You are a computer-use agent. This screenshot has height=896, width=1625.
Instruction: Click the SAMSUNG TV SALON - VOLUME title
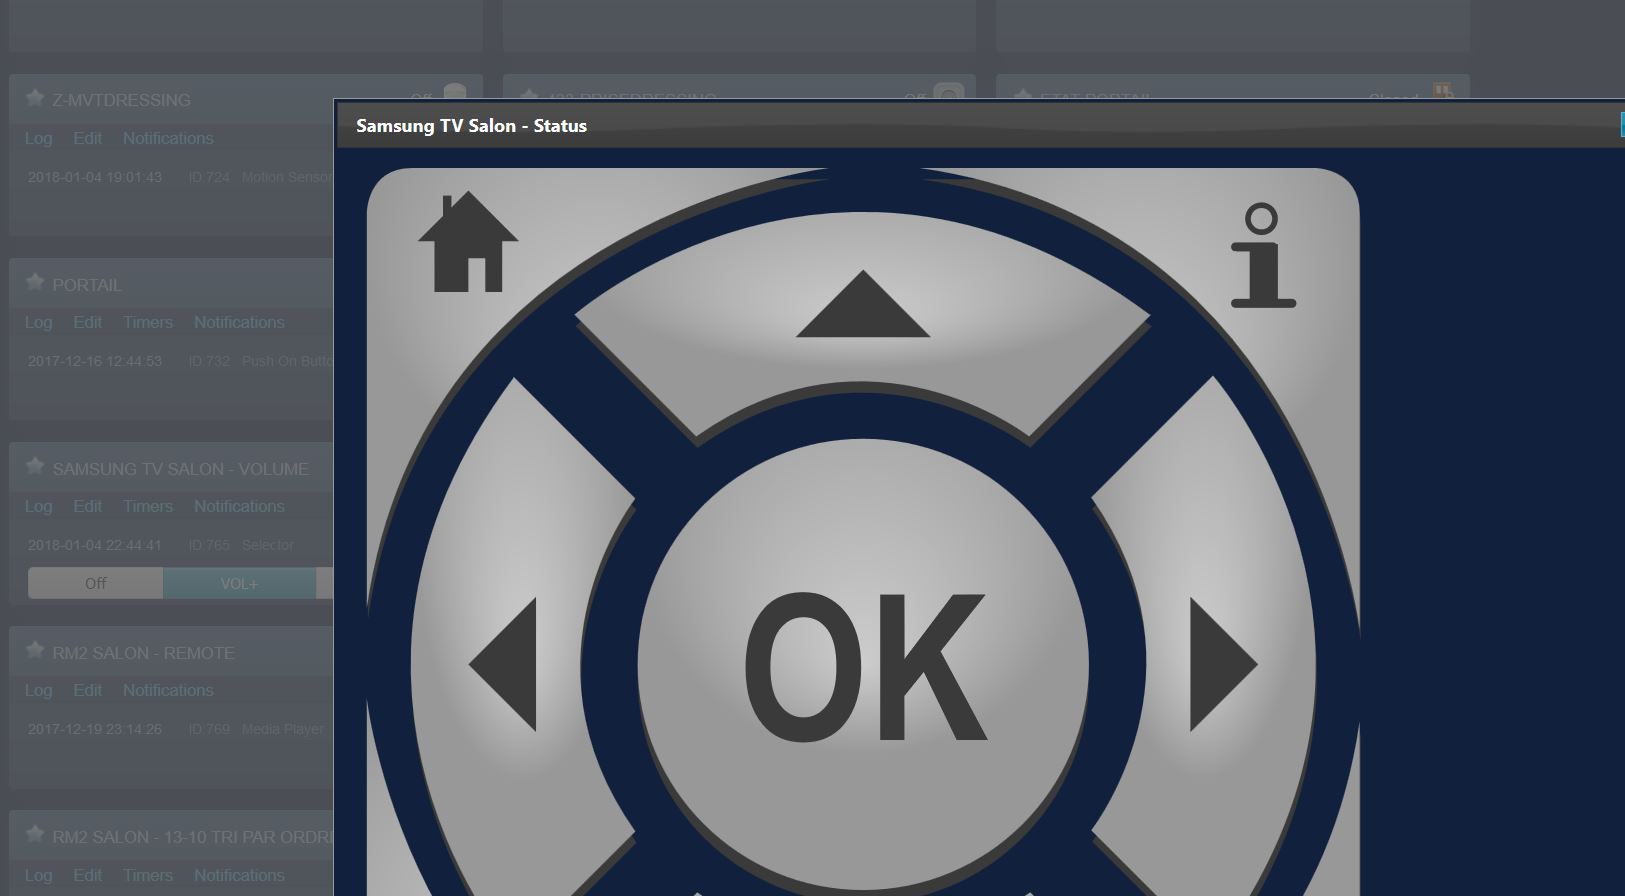pyautogui.click(x=180, y=469)
